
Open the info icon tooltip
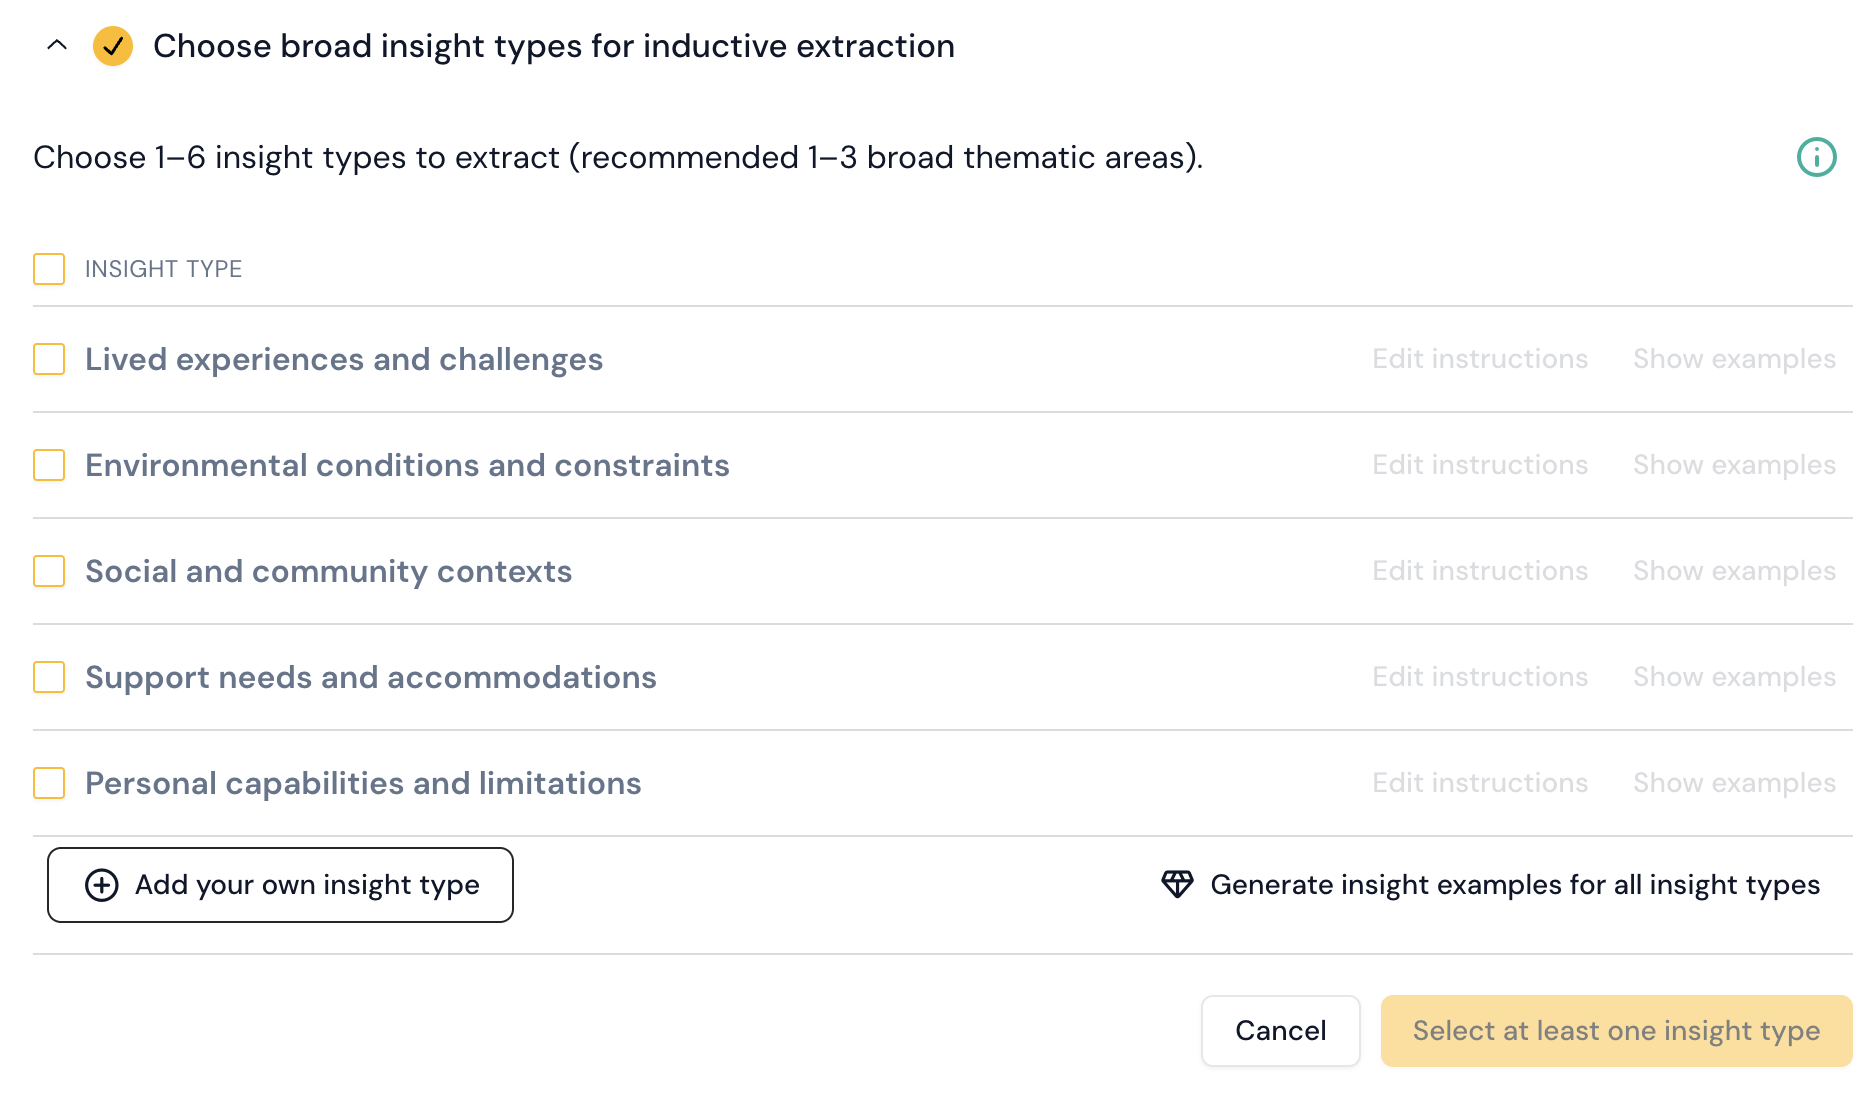[x=1816, y=157]
